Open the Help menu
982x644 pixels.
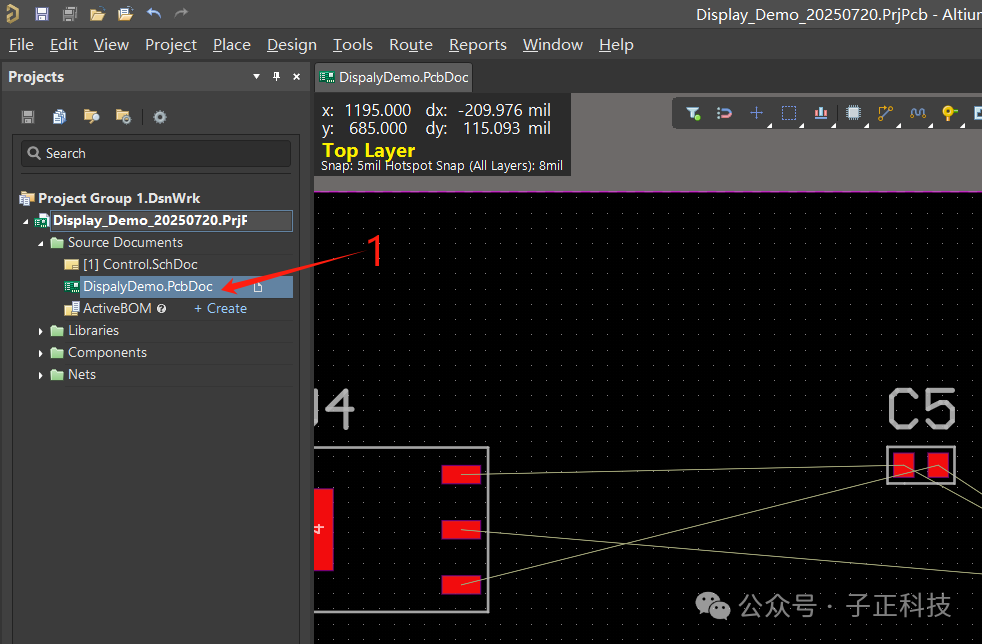tap(616, 44)
